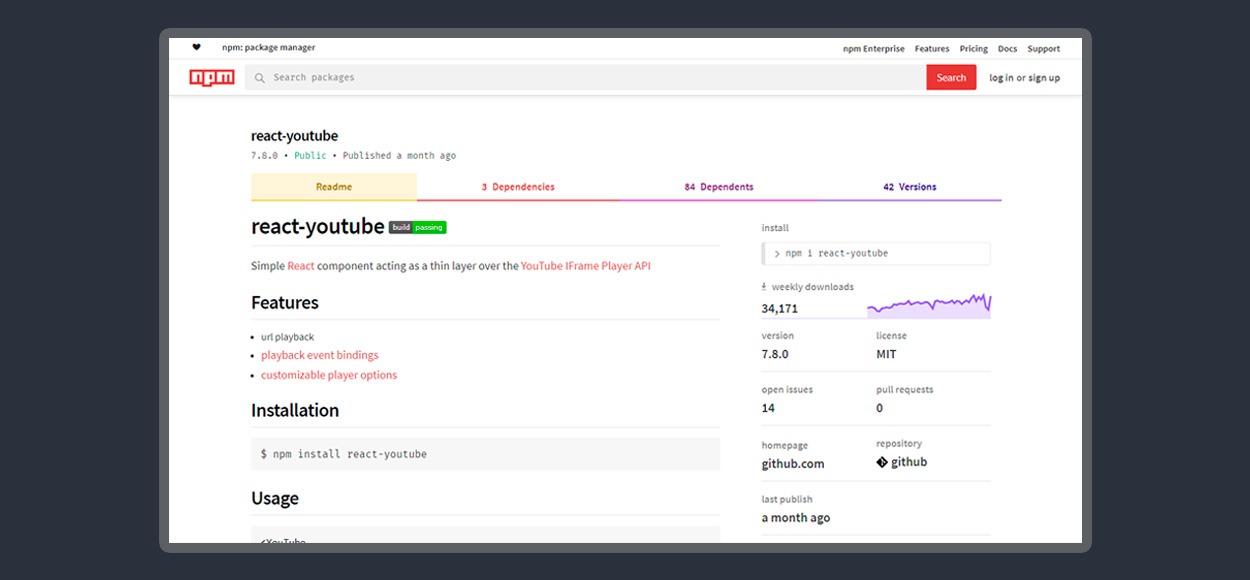Open the github repository link text
Viewport: 1250px width, 580px height.
(x=909, y=462)
